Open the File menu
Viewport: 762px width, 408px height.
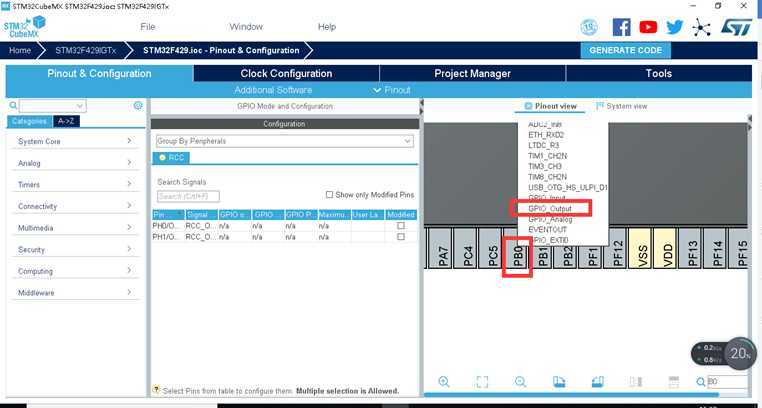(148, 27)
